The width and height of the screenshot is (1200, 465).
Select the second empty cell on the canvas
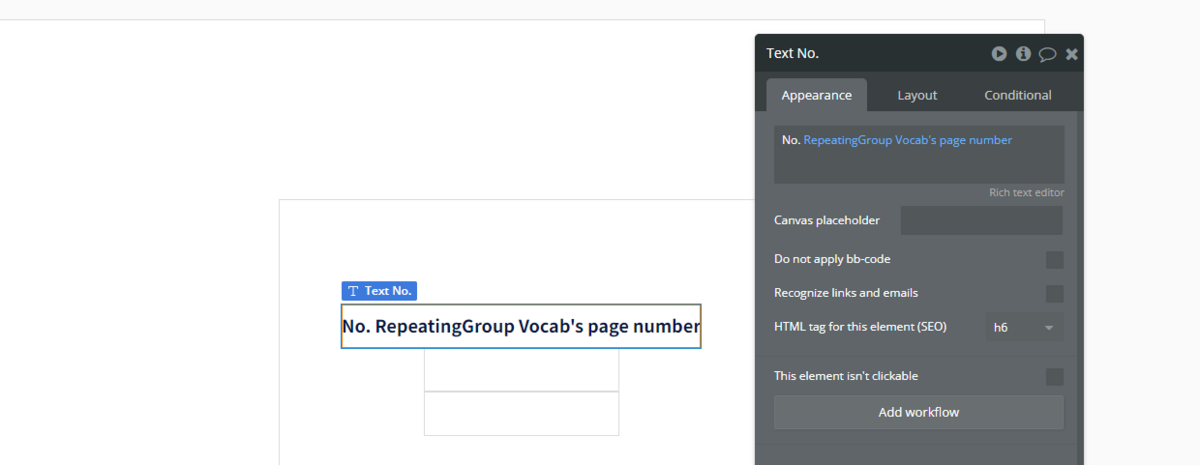(x=521, y=414)
